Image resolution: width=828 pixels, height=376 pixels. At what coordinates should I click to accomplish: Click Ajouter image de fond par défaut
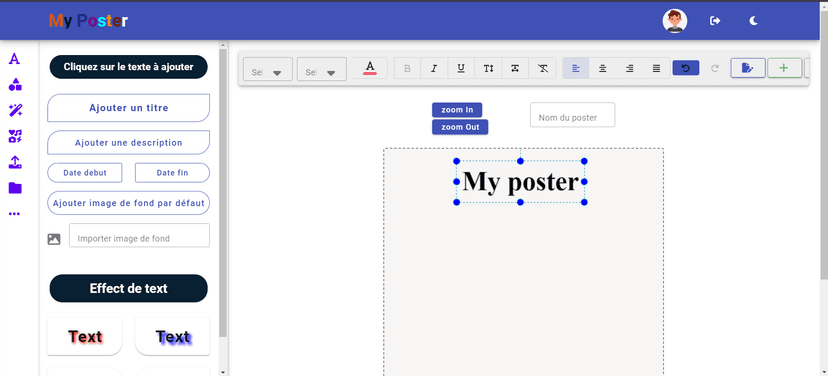(x=128, y=203)
